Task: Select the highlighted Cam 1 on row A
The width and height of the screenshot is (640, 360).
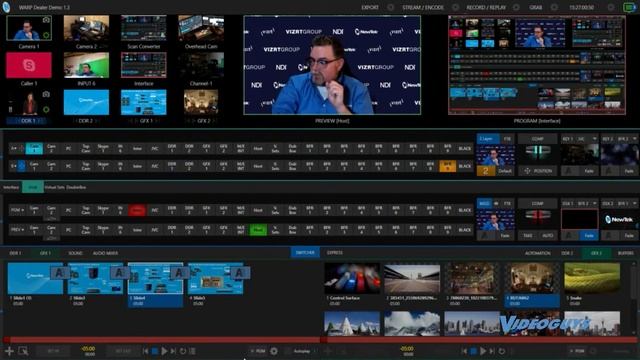Action: point(34,148)
